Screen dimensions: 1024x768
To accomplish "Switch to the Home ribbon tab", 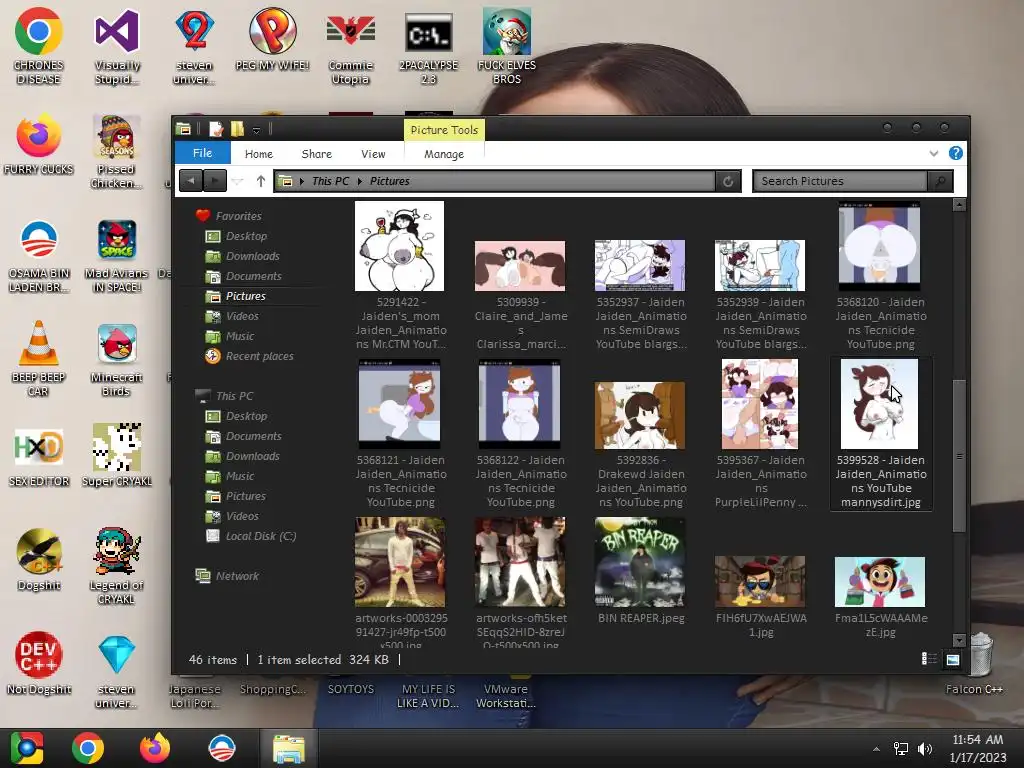I will point(259,154).
